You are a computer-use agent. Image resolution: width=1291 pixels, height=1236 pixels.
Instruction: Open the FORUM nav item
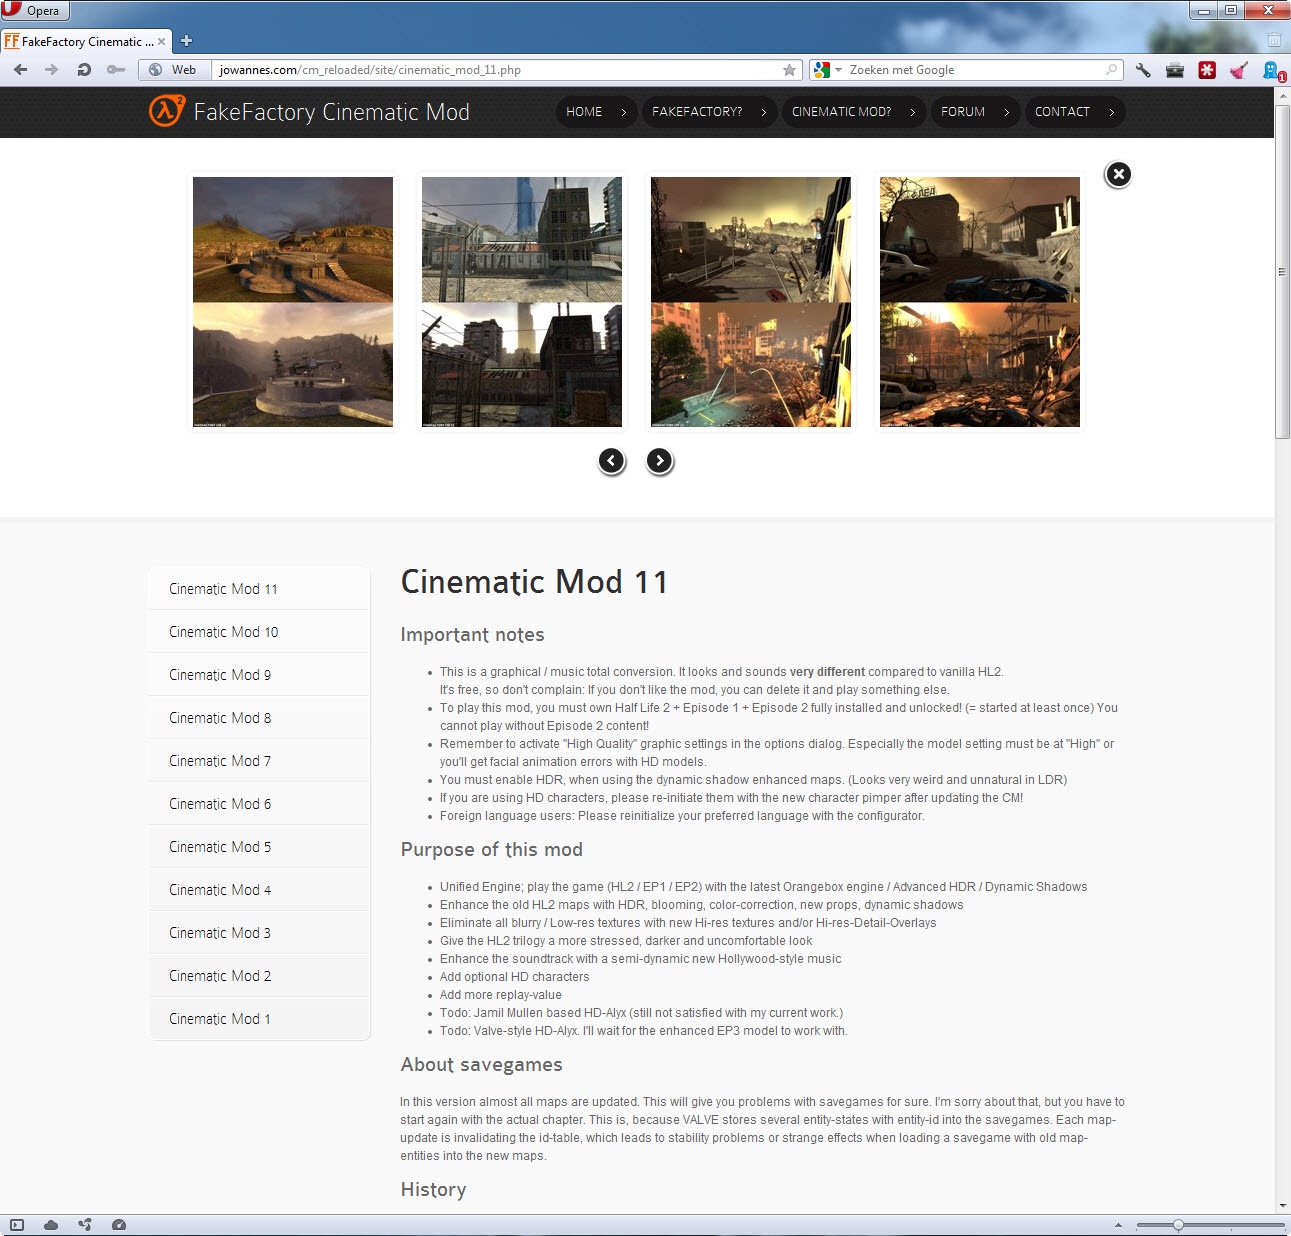click(975, 112)
